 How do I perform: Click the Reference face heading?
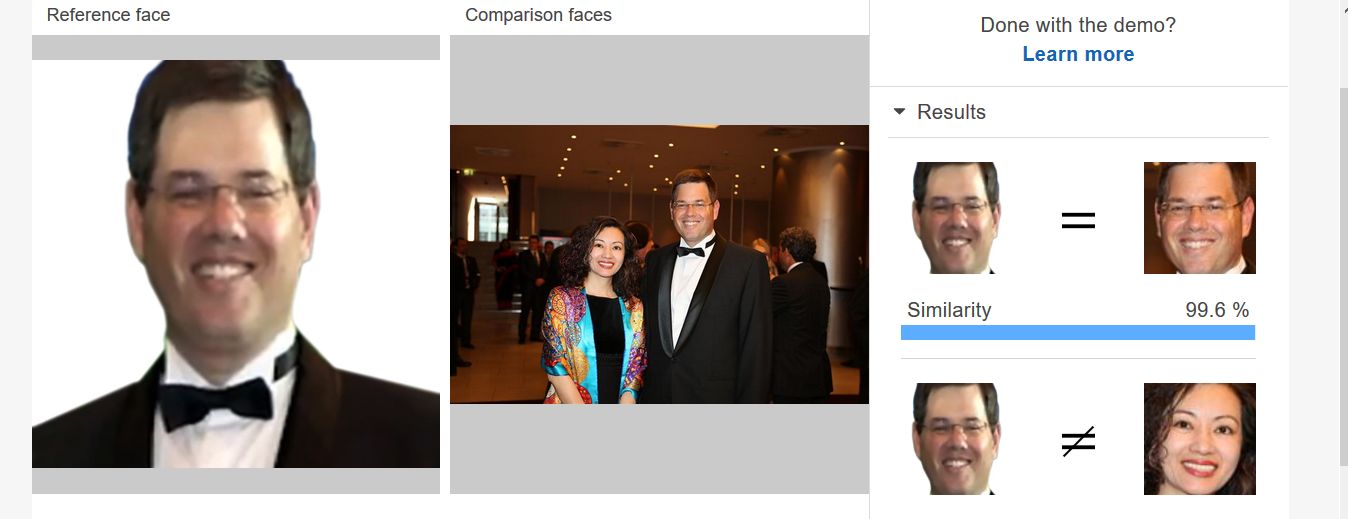pos(108,15)
